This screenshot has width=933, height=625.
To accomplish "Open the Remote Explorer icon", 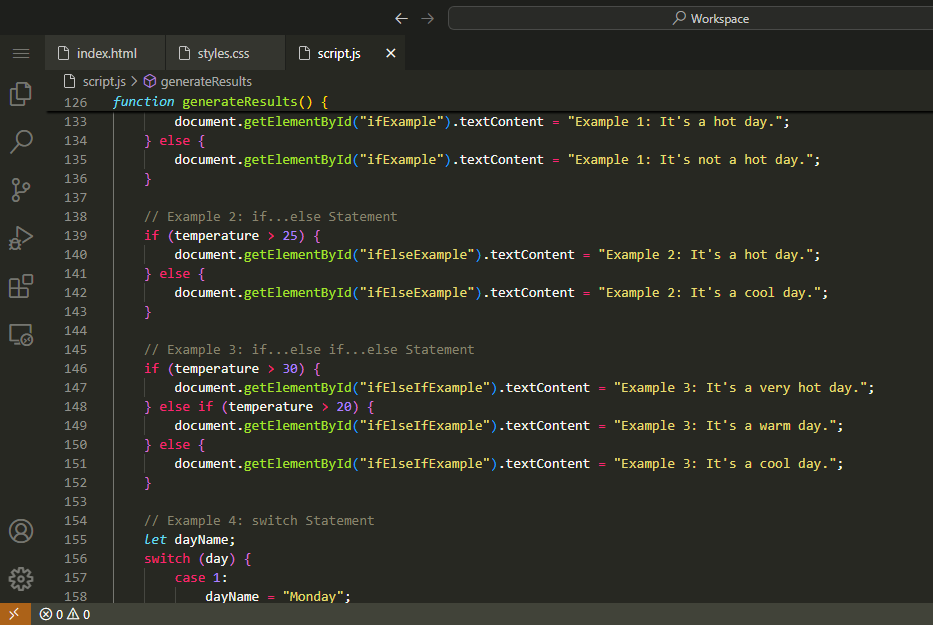I will [x=21, y=335].
